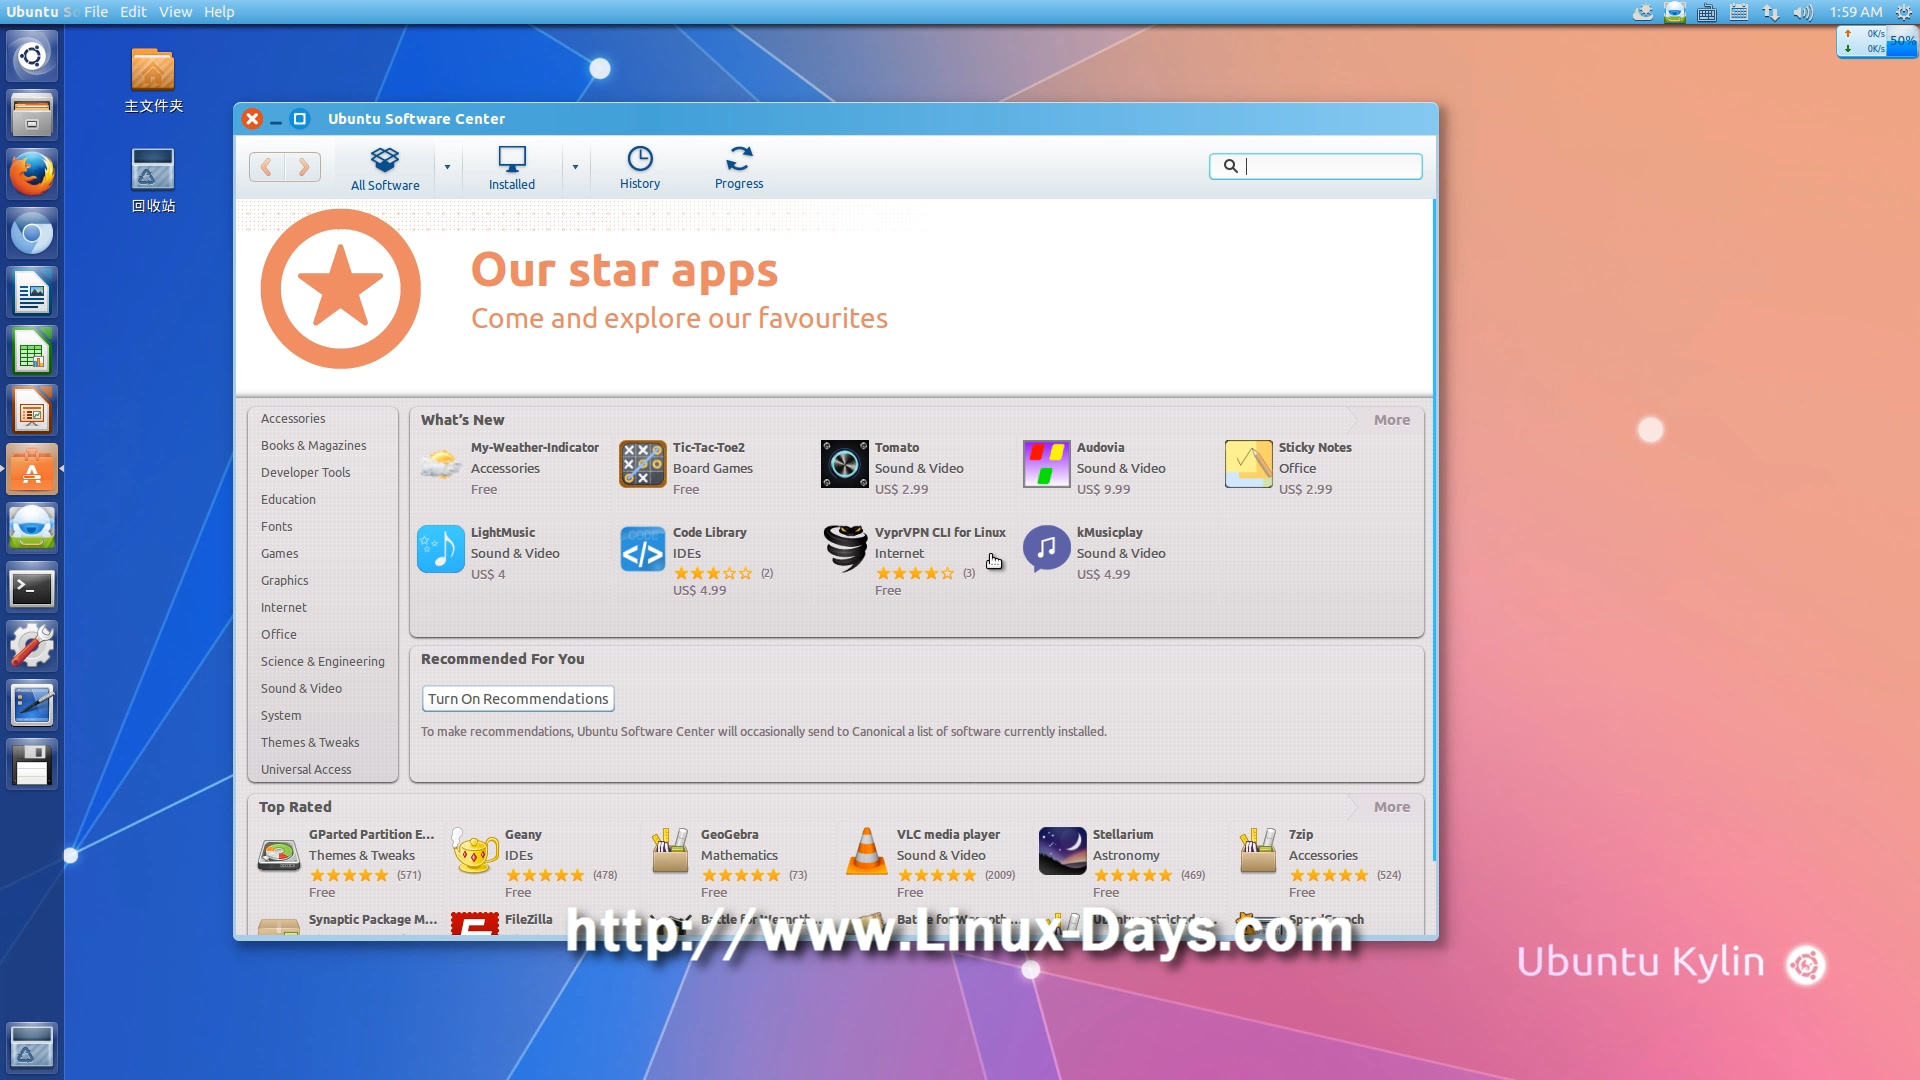Open the VLC media player icon
The height and width of the screenshot is (1080, 1920).
tap(867, 852)
